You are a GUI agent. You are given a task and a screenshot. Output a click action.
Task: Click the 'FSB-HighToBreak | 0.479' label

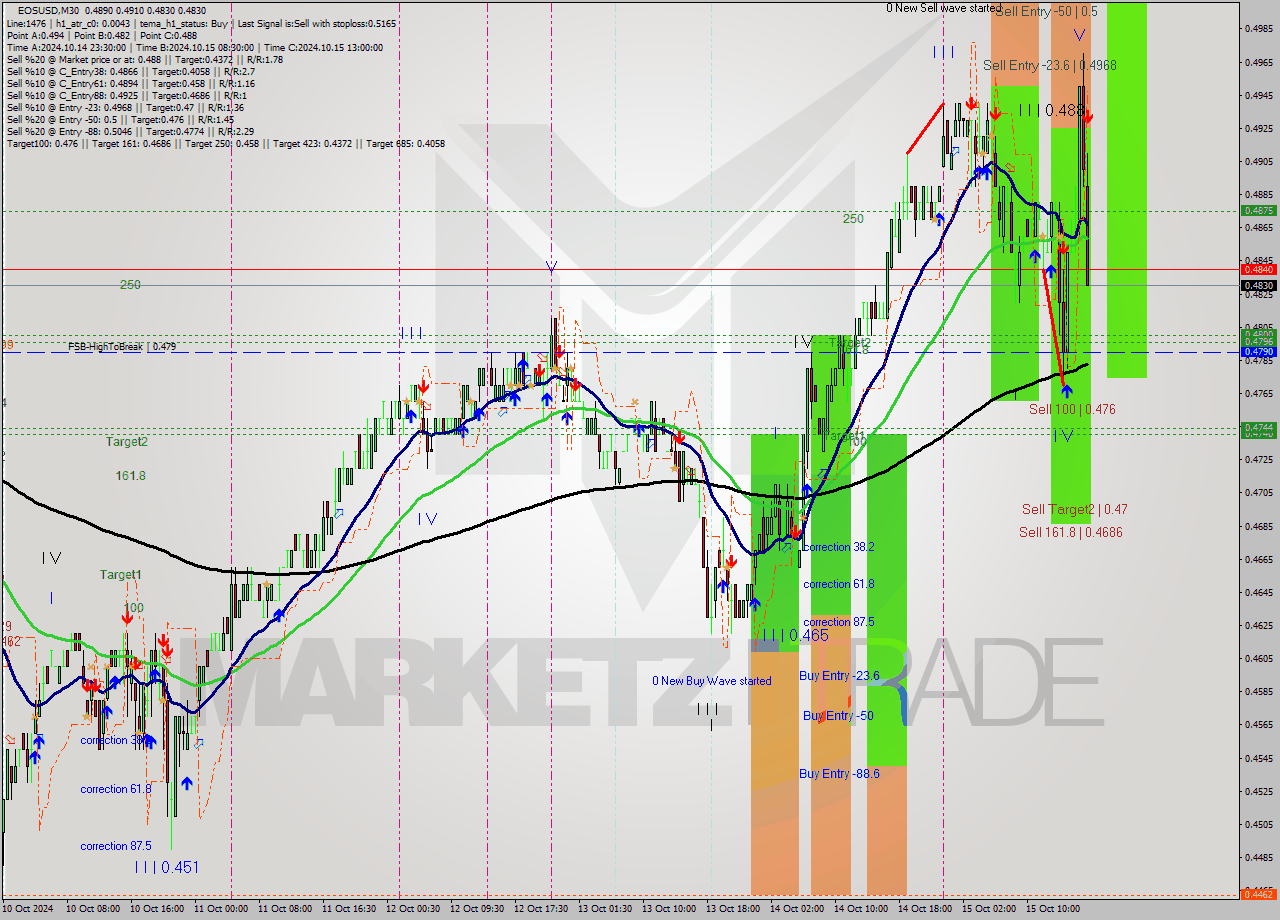122,346
